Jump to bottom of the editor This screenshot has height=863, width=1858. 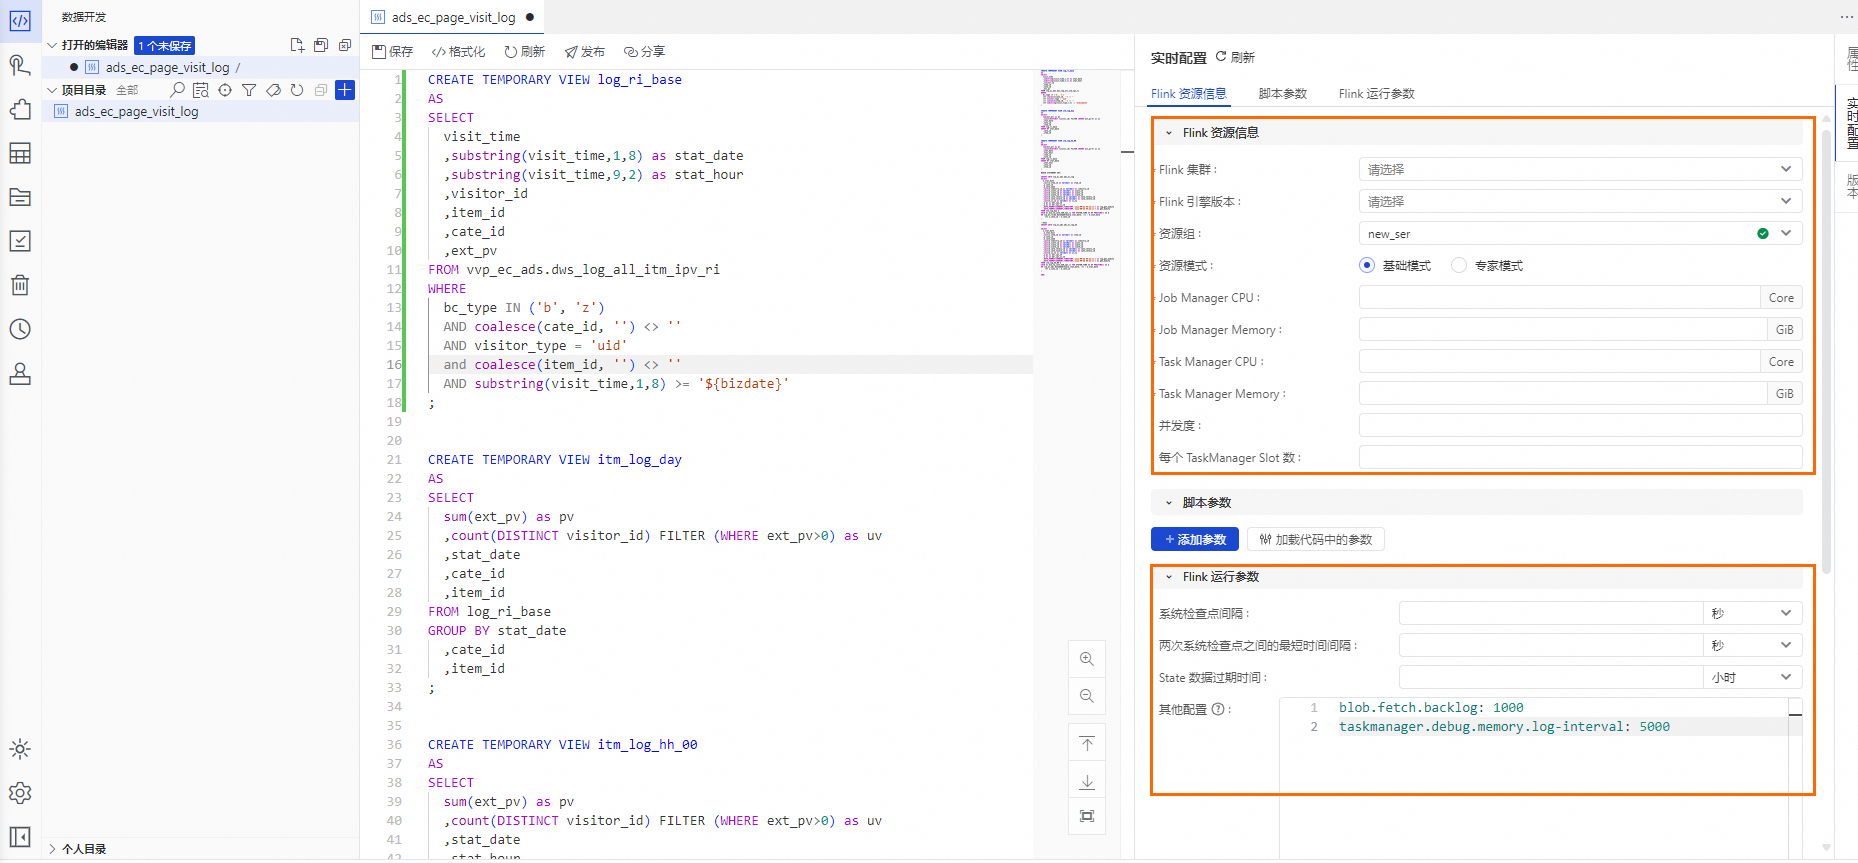[1087, 781]
